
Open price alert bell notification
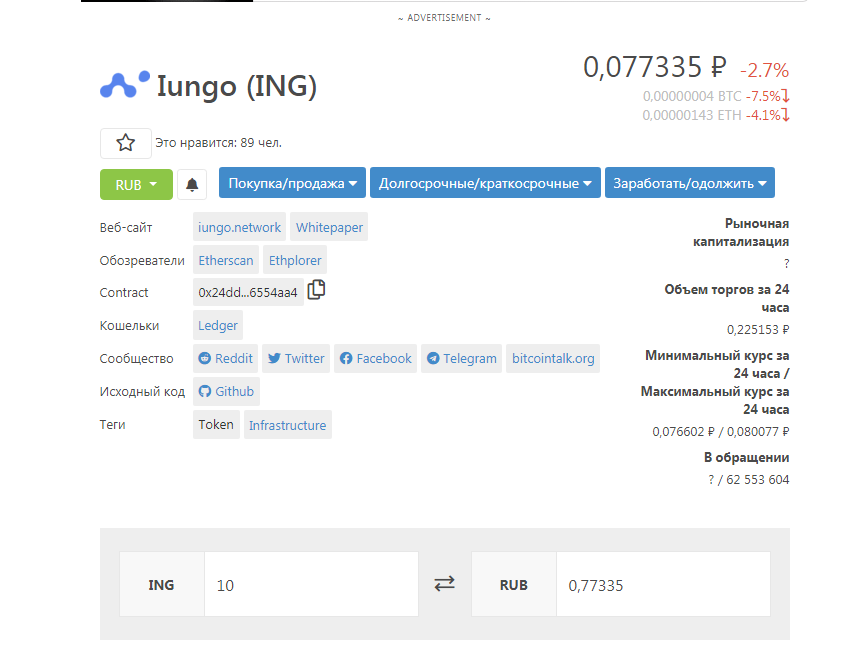(x=192, y=185)
